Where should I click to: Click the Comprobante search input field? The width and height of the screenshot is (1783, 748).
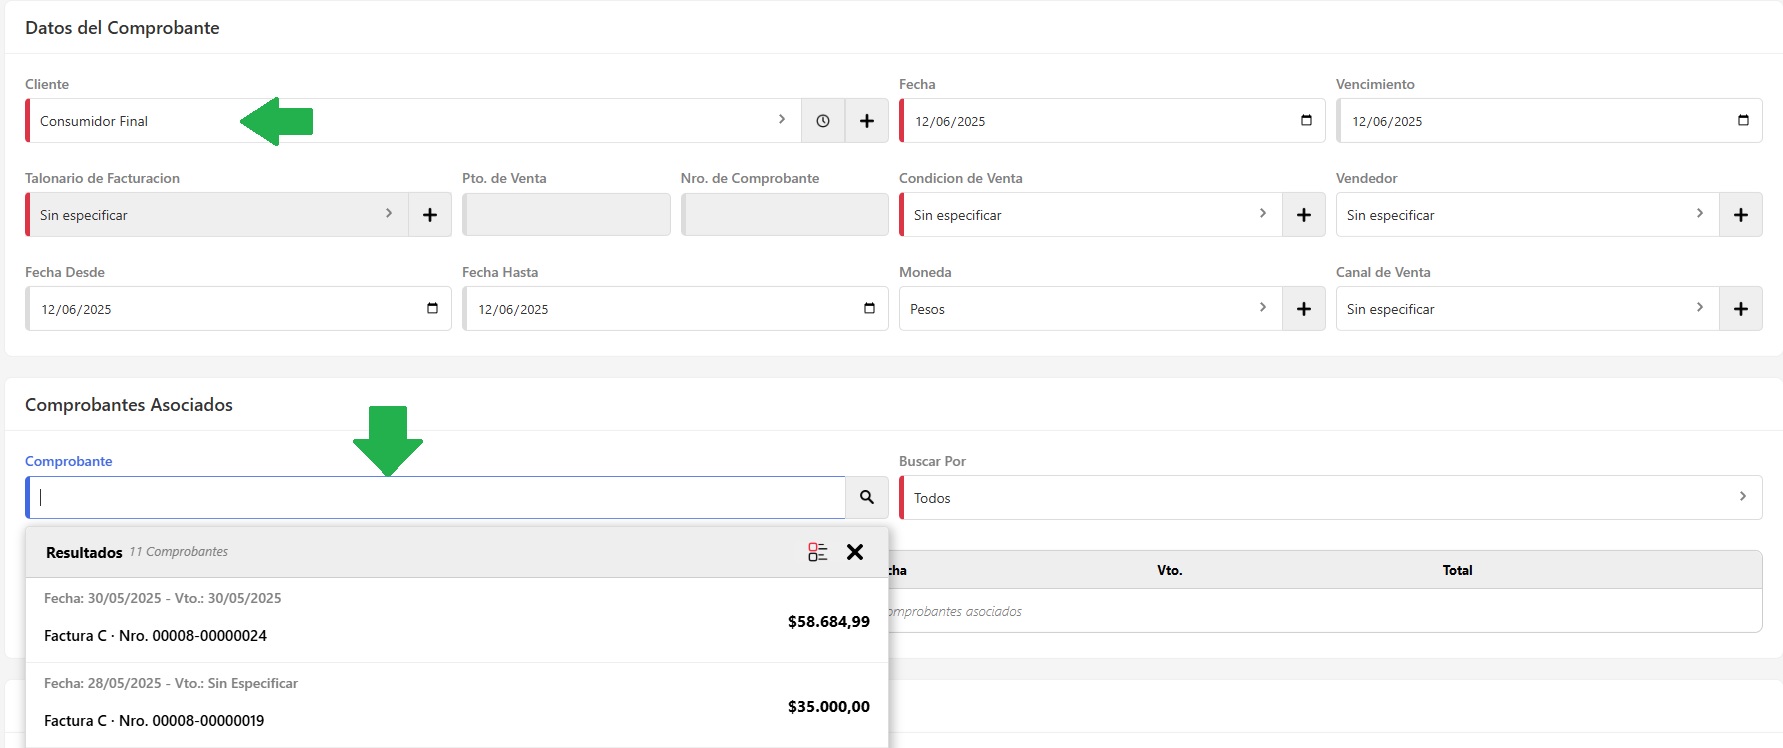(436, 497)
